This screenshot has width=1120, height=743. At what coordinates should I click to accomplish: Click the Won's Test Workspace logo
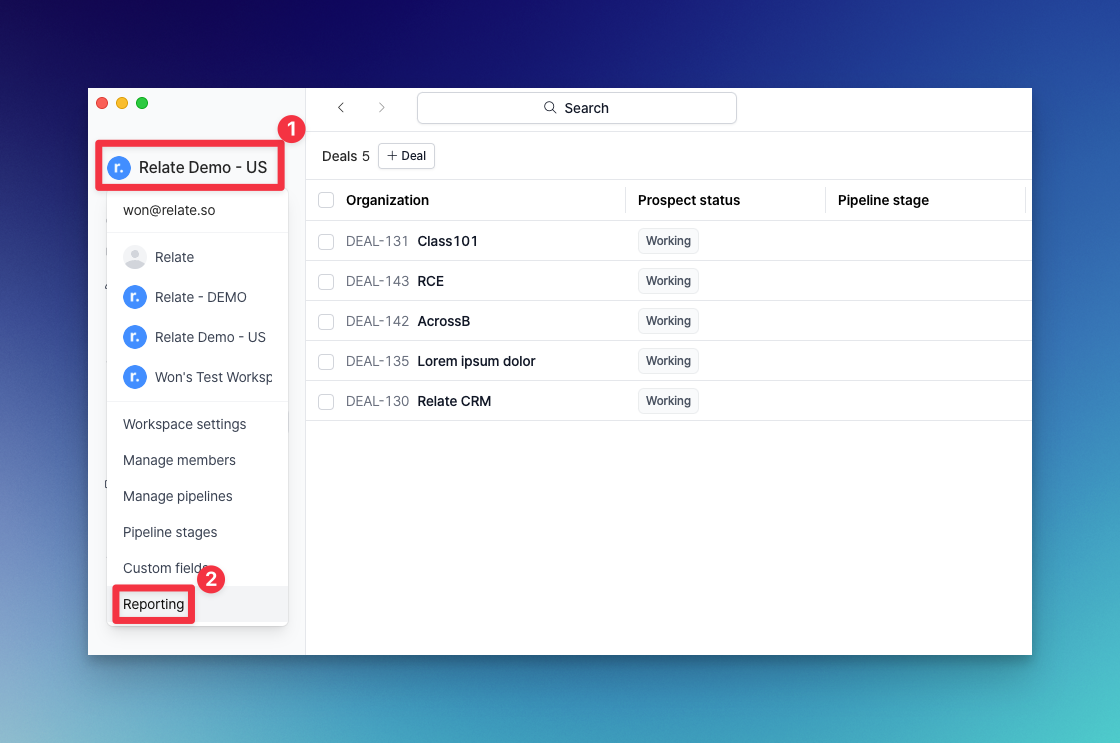coord(134,377)
